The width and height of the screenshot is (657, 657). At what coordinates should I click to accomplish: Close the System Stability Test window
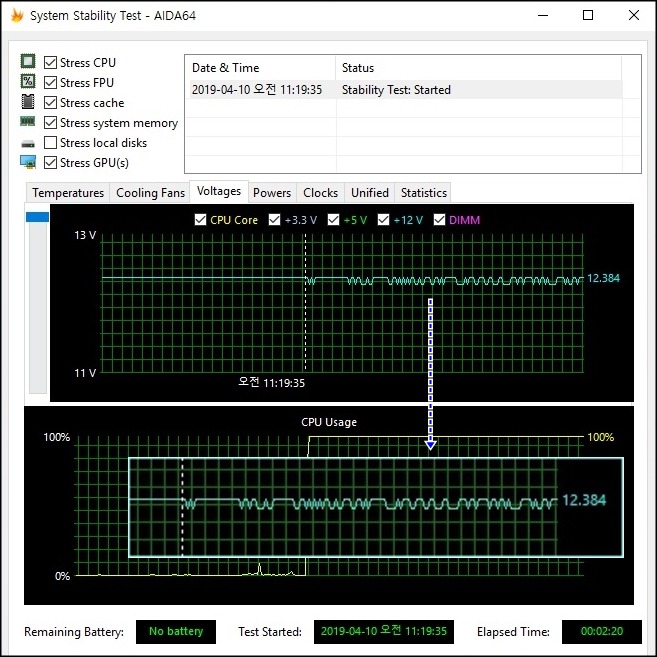point(634,16)
